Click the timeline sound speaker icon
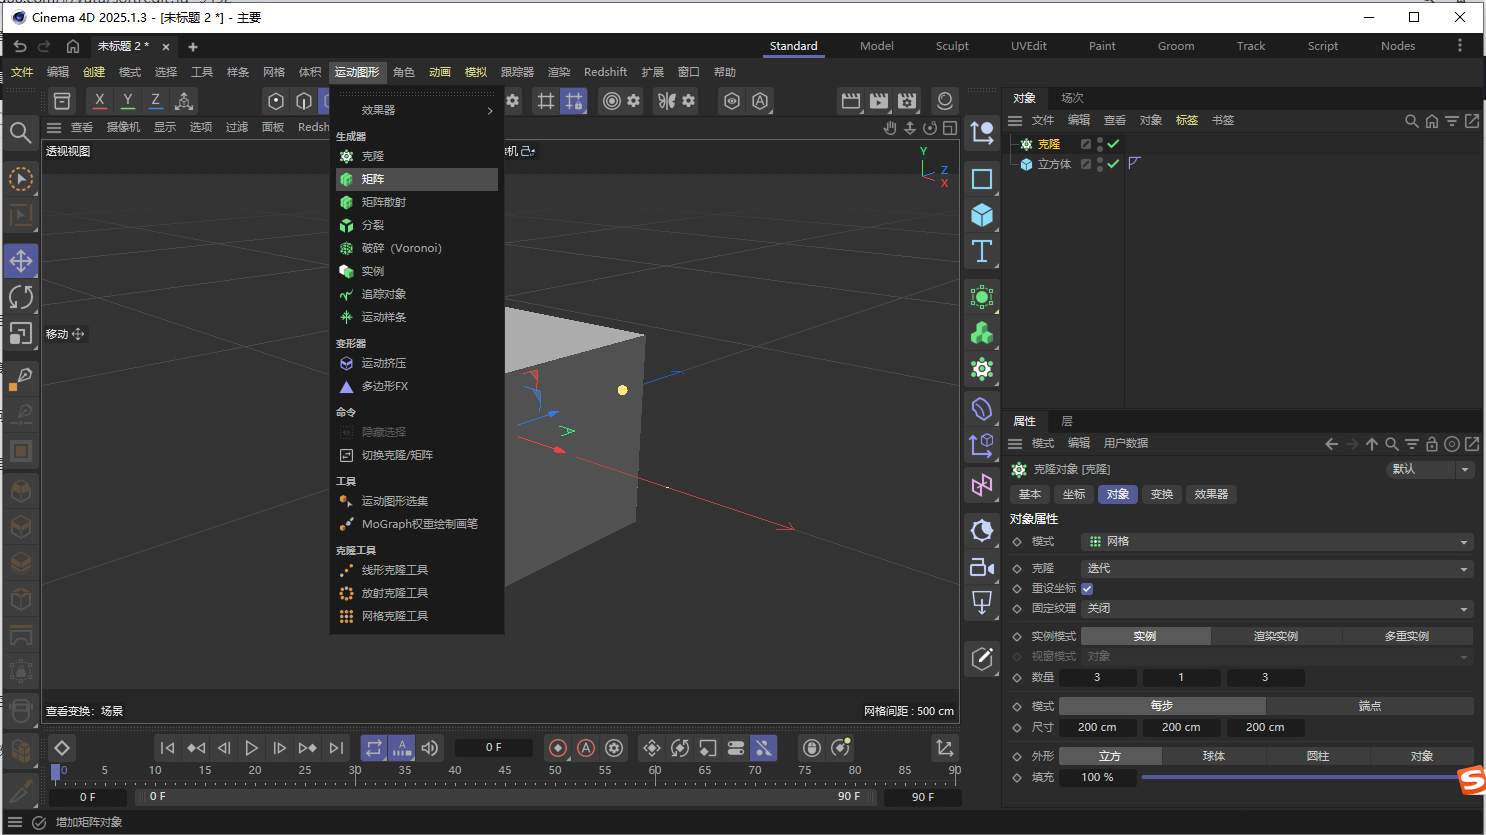Viewport: 1486px width, 835px height. (430, 748)
